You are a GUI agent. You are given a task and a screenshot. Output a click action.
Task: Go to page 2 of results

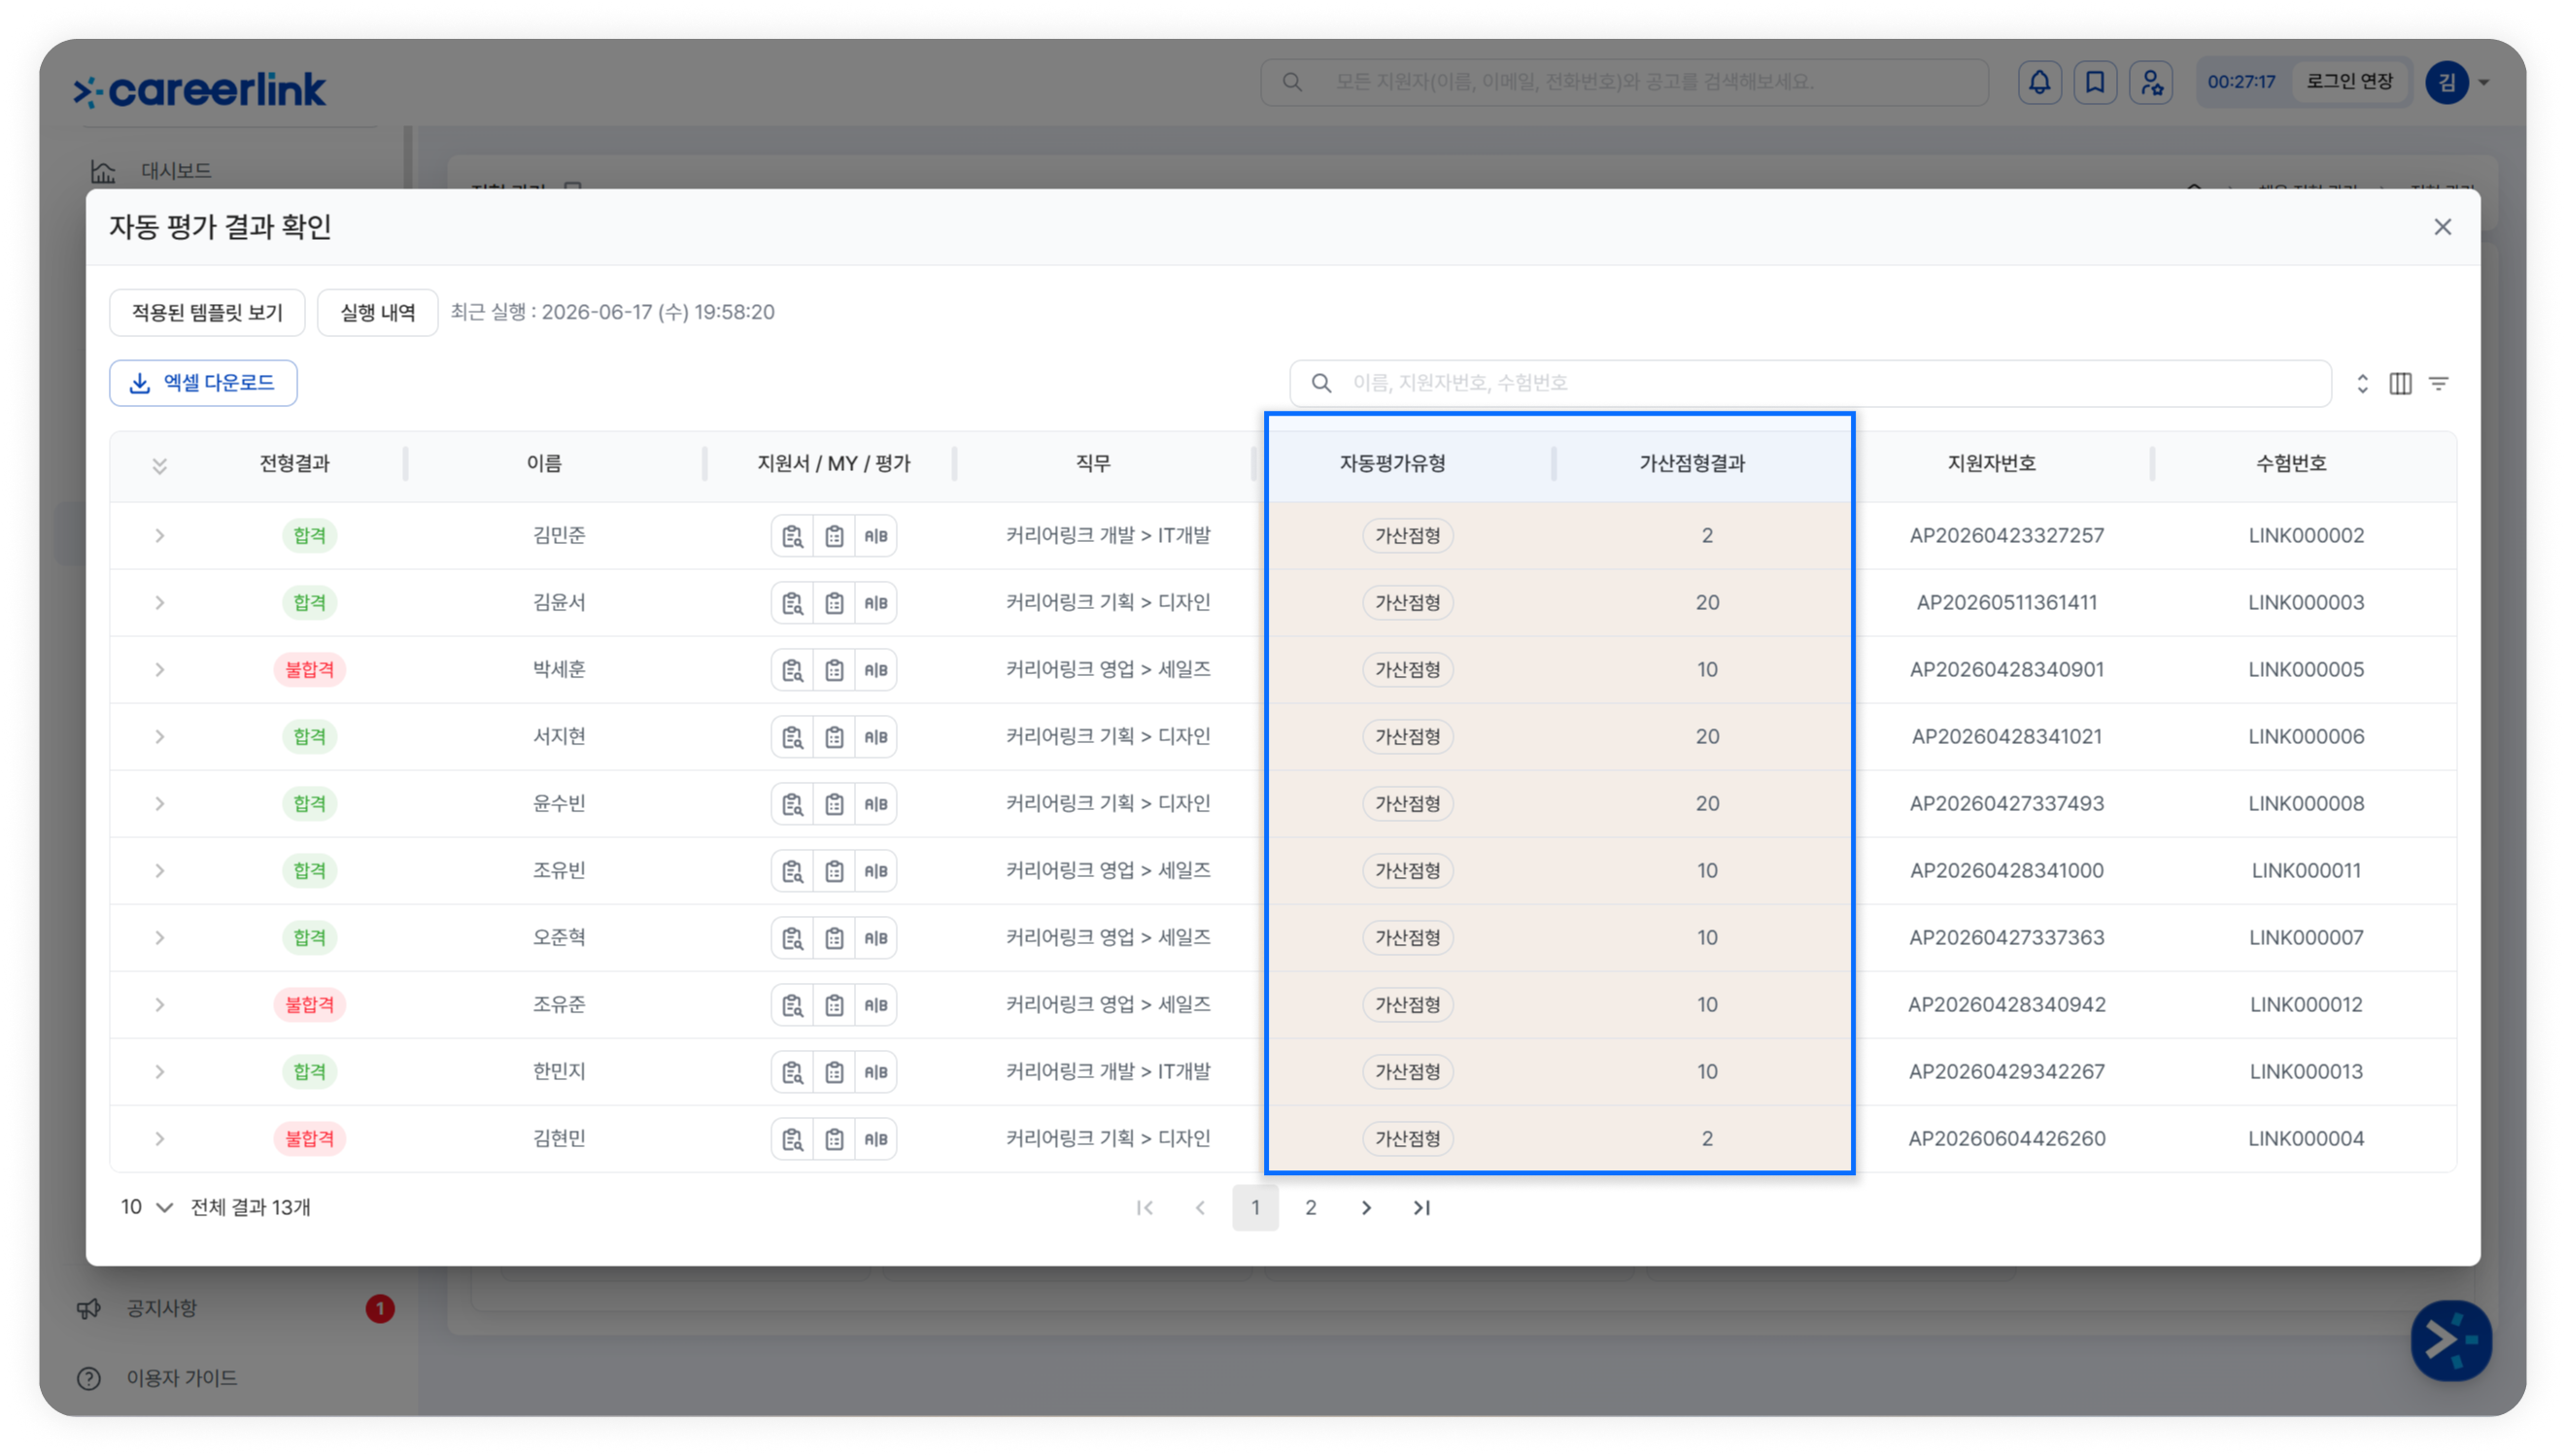[1310, 1208]
